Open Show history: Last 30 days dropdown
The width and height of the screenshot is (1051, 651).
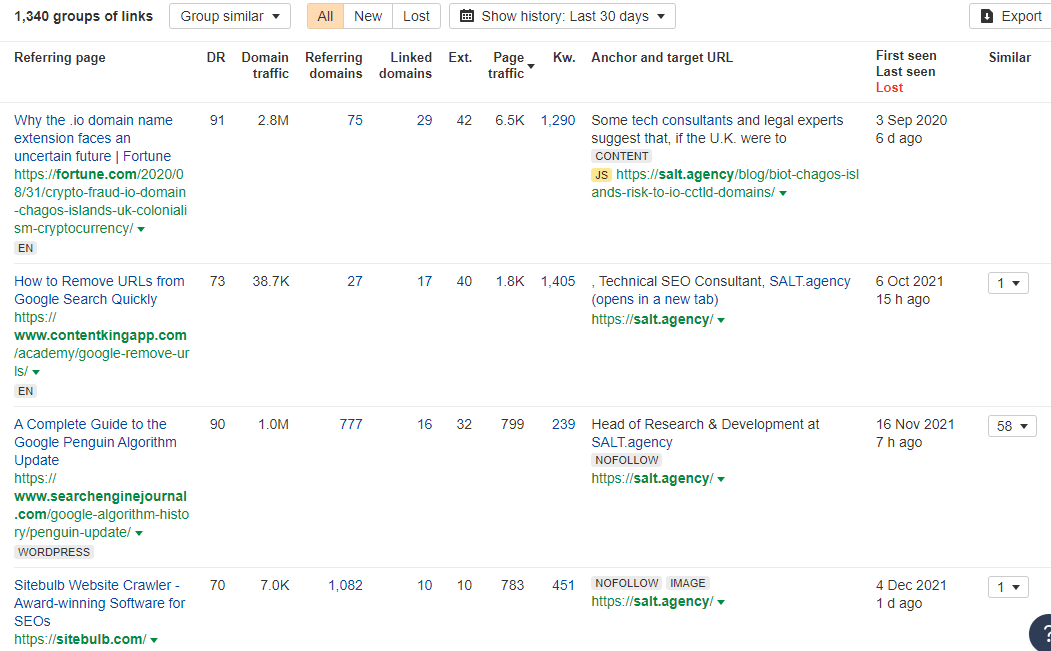[x=562, y=16]
